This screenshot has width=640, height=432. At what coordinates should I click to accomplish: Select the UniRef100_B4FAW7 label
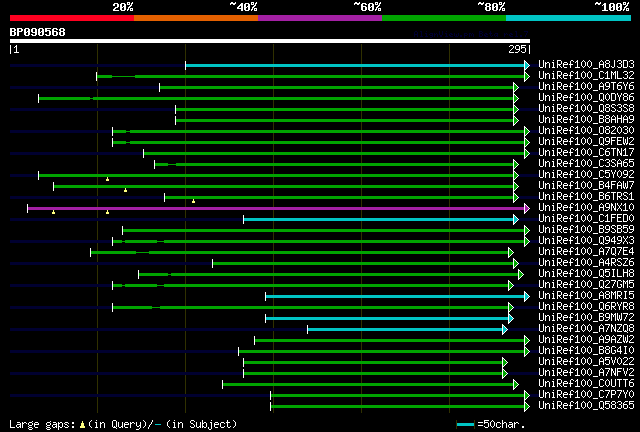coord(586,186)
